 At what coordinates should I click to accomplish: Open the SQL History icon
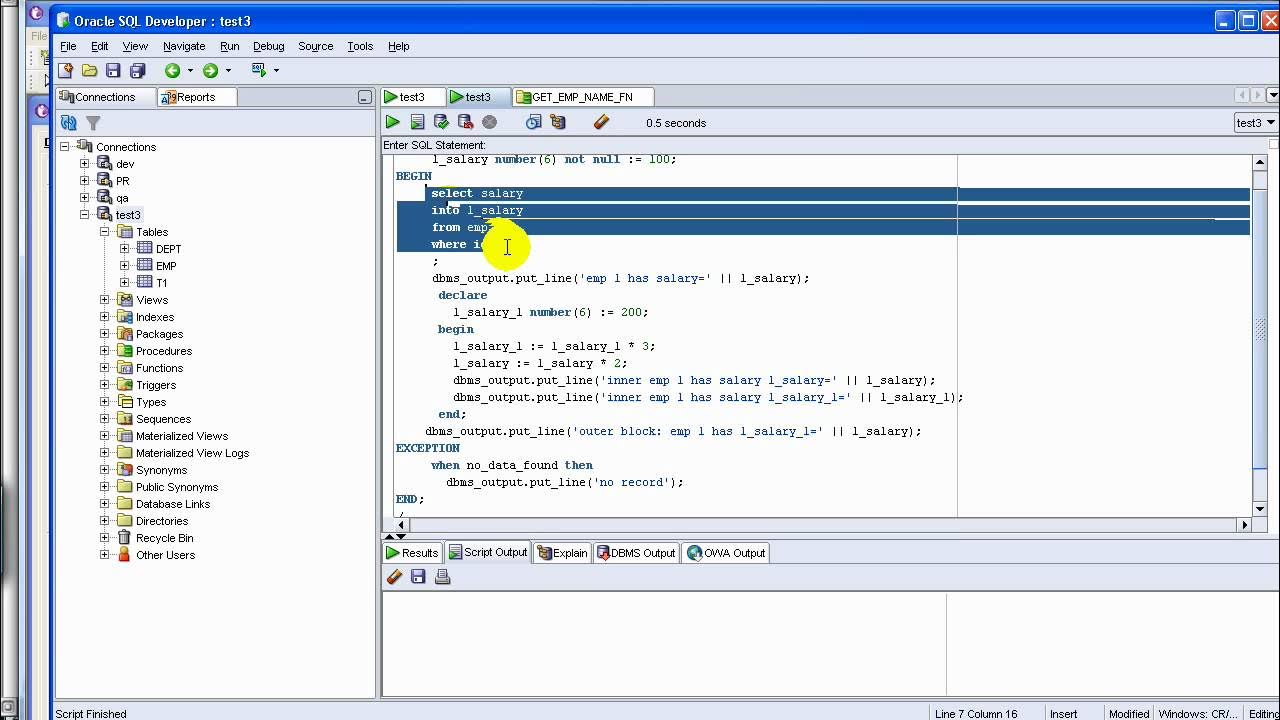tap(533, 122)
